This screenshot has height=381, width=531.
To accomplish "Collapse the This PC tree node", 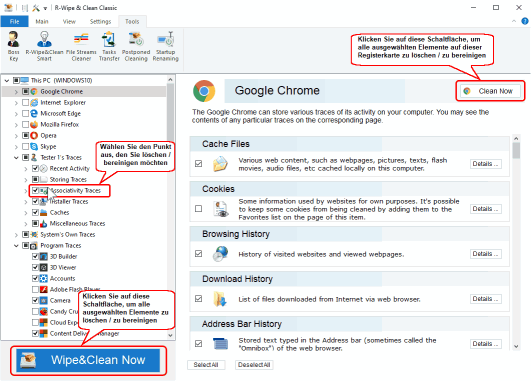I will (7, 81).
